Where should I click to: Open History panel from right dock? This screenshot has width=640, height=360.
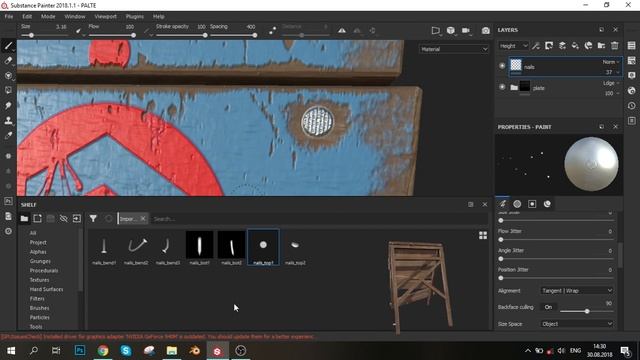tap(631, 106)
